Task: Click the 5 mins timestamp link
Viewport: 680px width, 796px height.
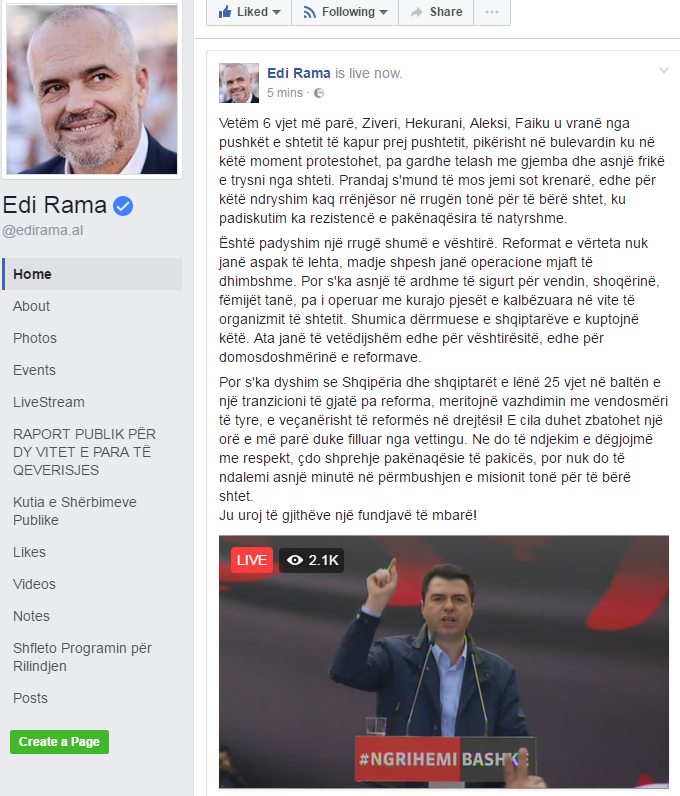Action: (x=285, y=93)
